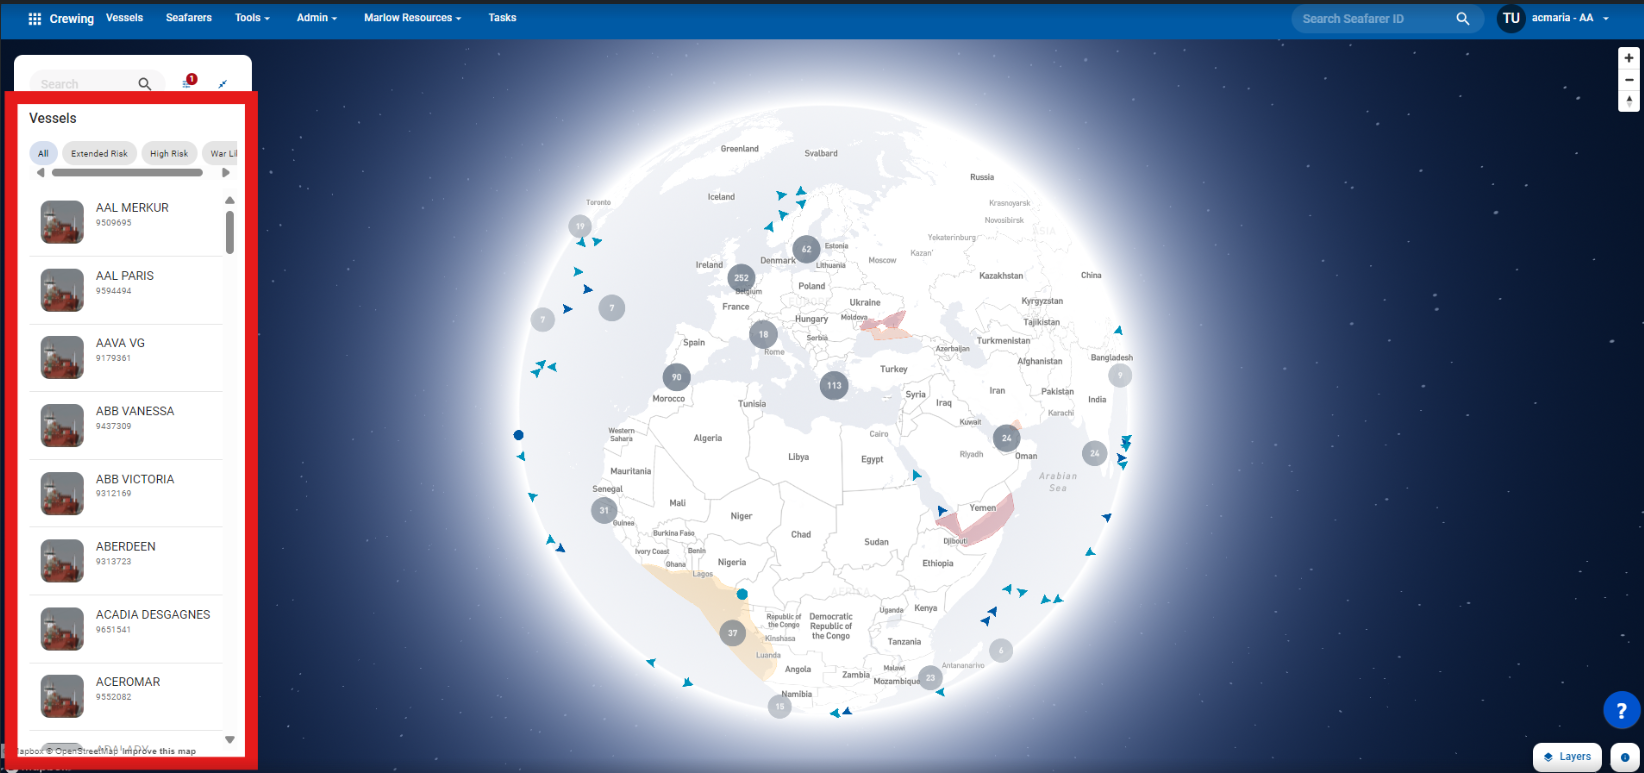This screenshot has width=1644, height=773.
Task: Open the Layers button
Action: (x=1567, y=757)
